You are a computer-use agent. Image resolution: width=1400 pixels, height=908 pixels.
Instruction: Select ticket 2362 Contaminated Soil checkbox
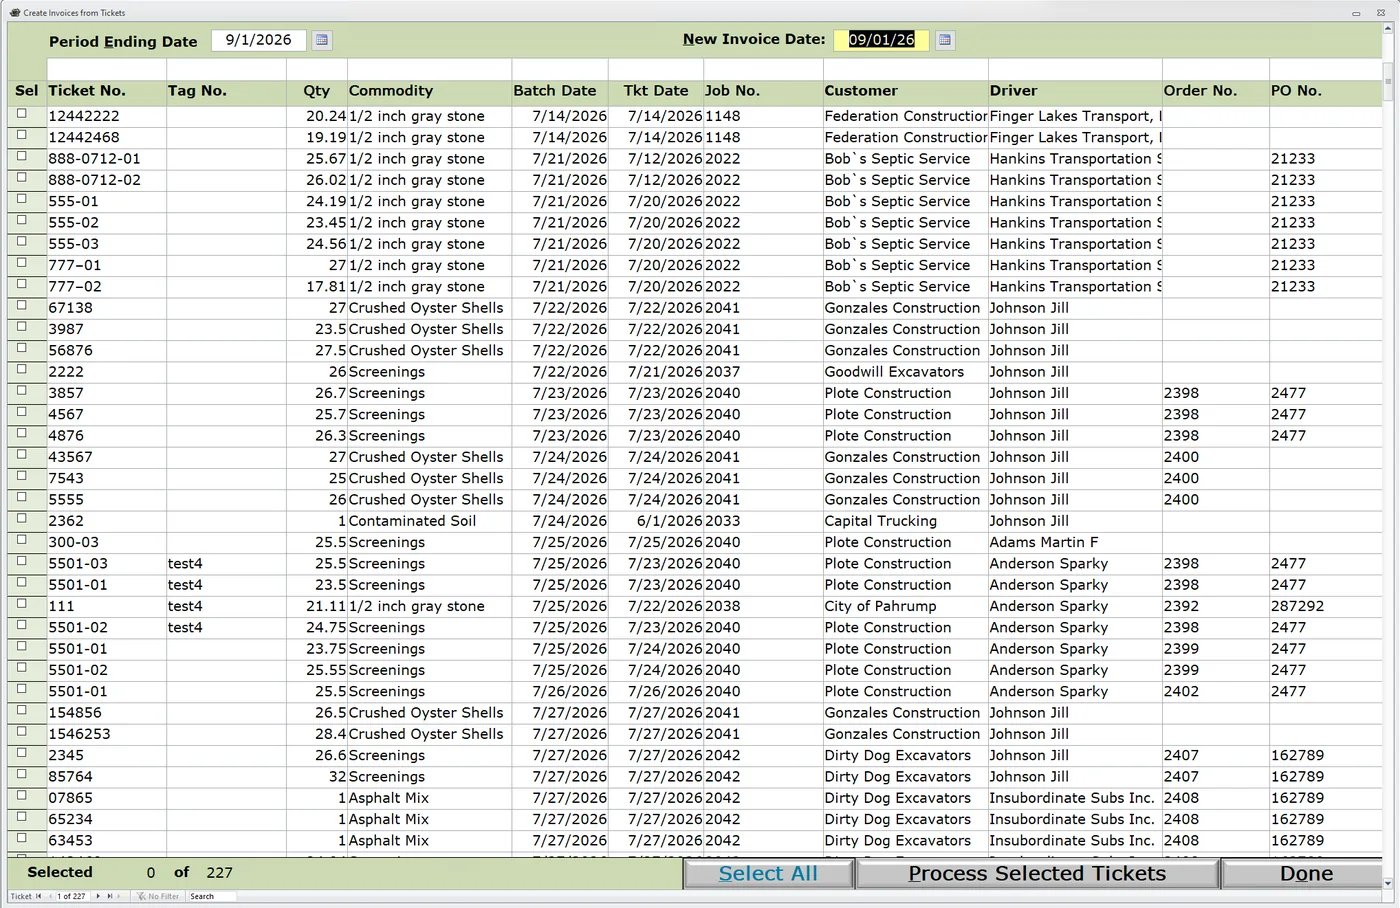tap(22, 518)
